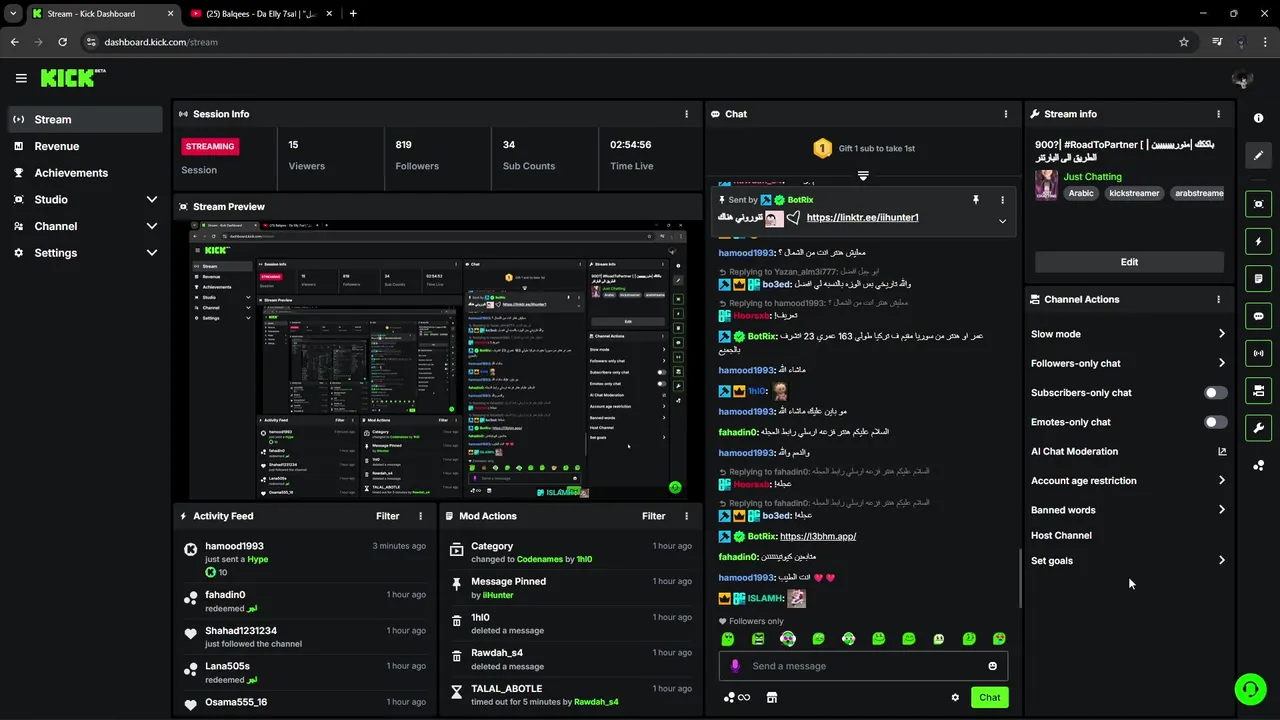Screen dimensions: 1280x720
Task: Send message with the green Chat button
Action: [989, 697]
